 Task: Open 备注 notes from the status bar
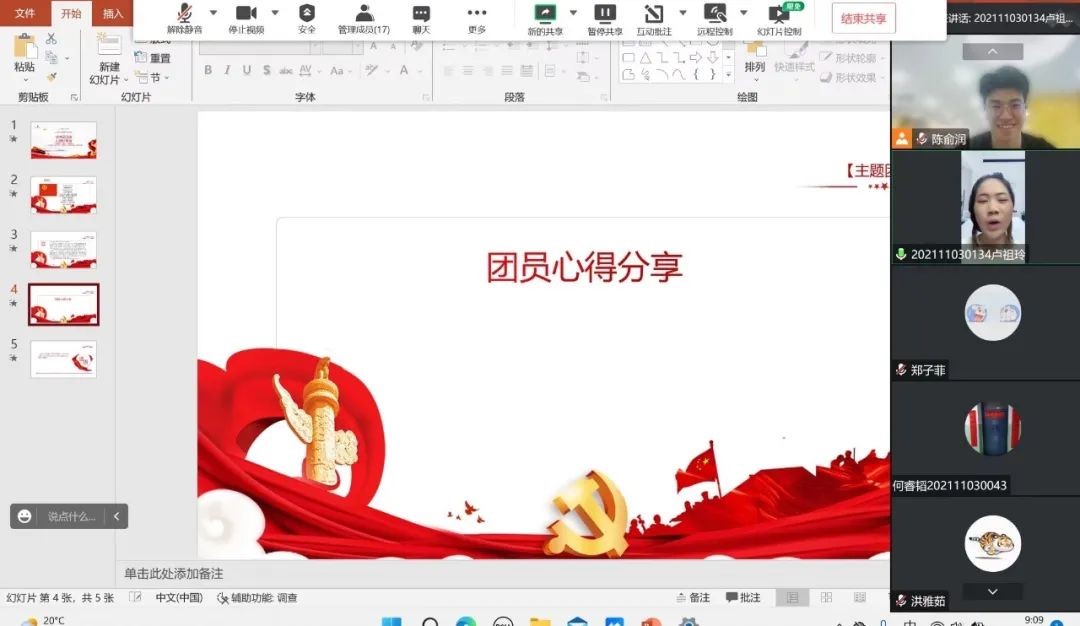pyautogui.click(x=694, y=597)
